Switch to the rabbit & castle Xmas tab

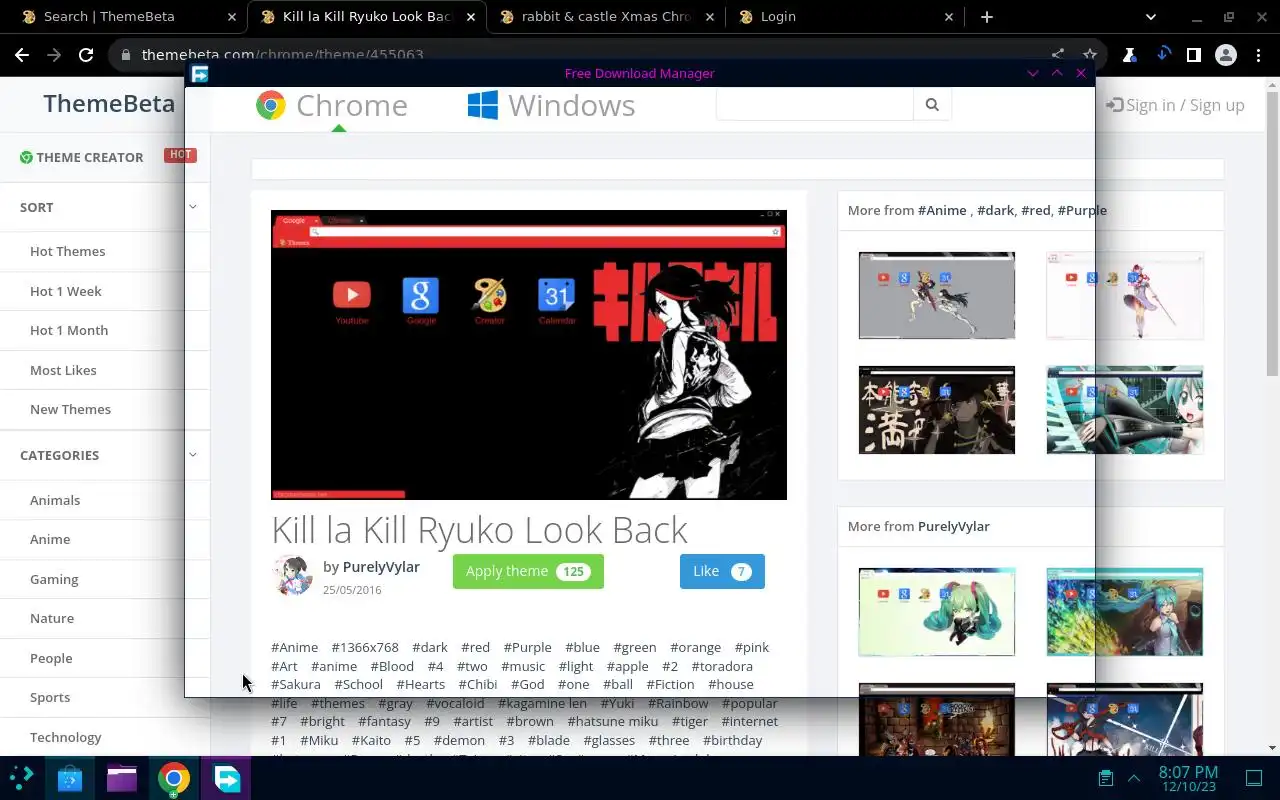pos(594,17)
